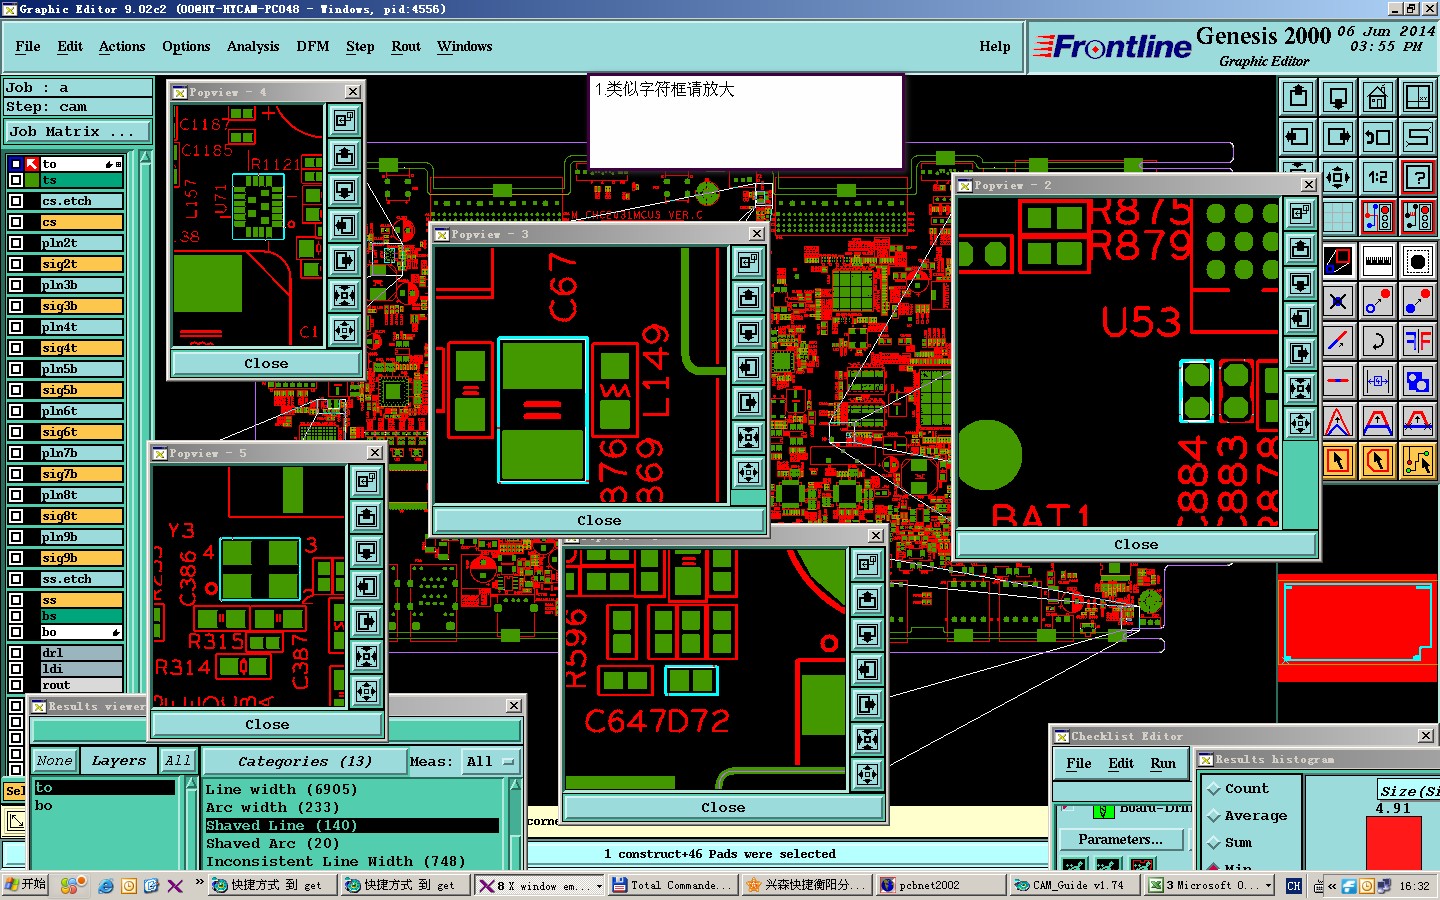Click the red histogram bar
Screen dimensions: 1440x900
pos(1393,843)
